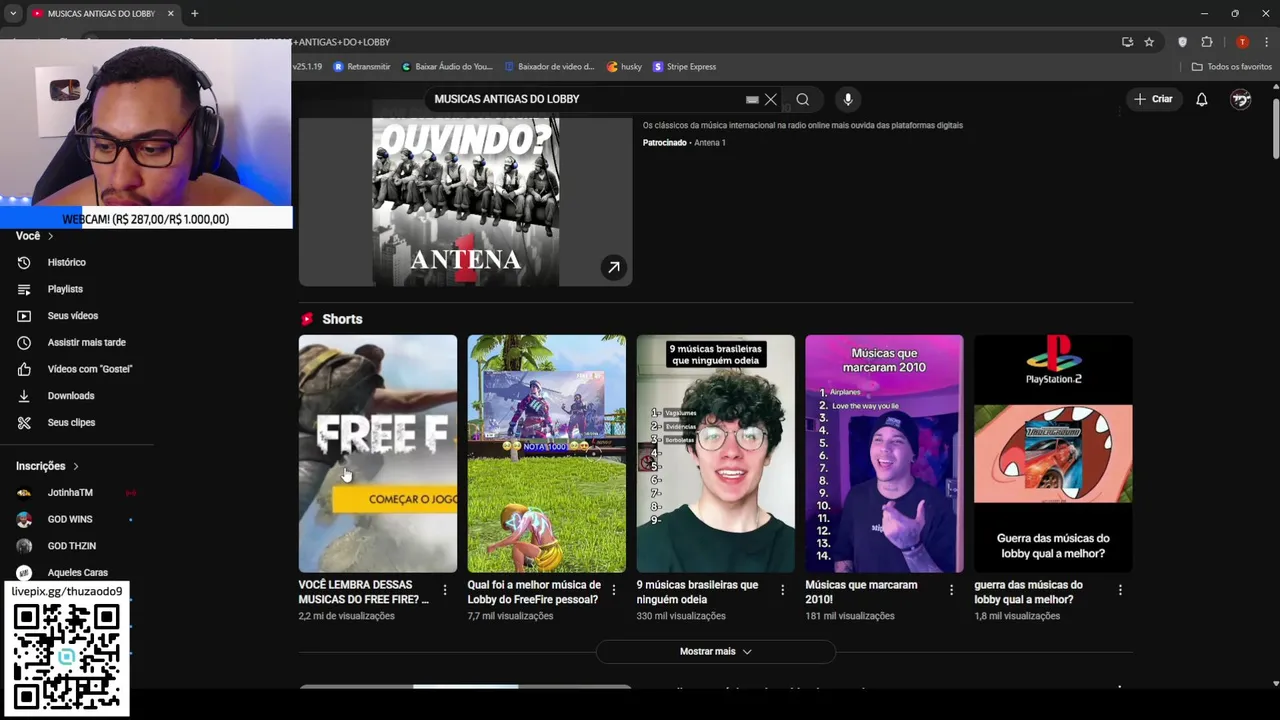
Task: Click the Shorts section heading
Action: tap(342, 319)
